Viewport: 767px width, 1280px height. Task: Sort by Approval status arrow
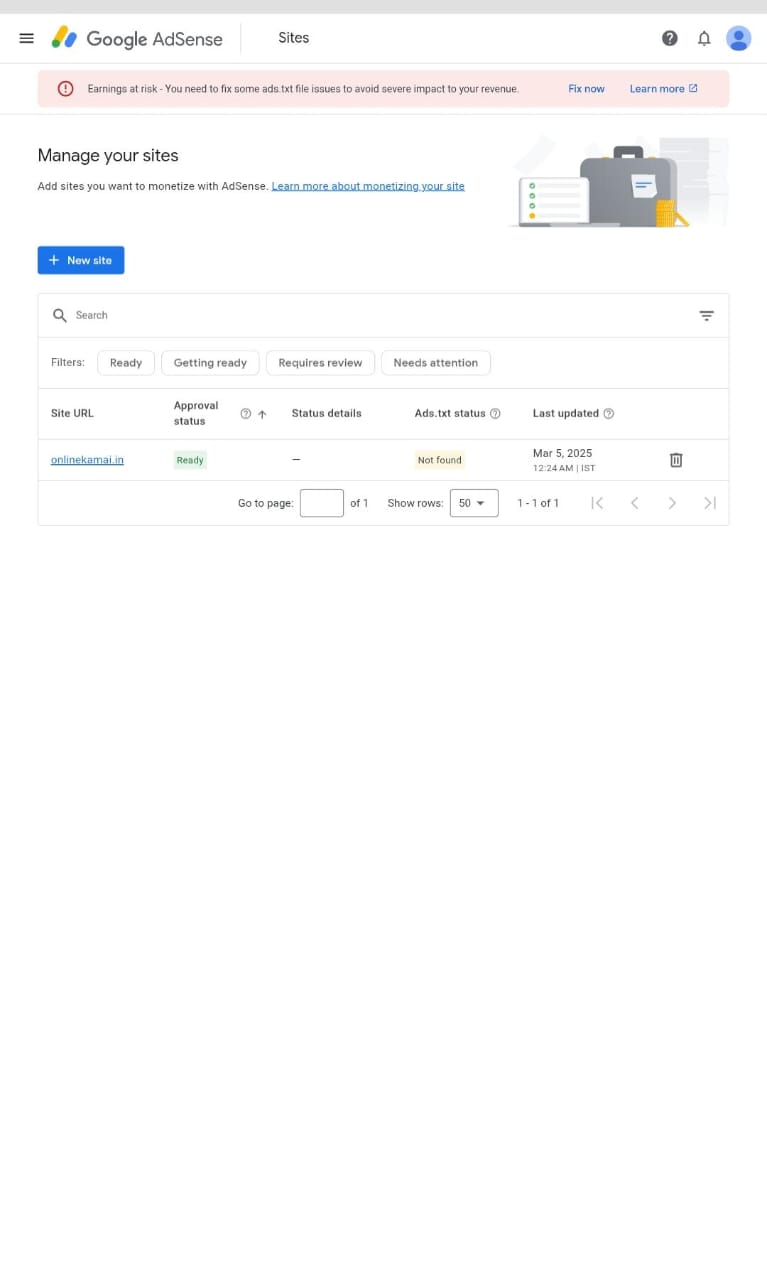click(x=262, y=414)
